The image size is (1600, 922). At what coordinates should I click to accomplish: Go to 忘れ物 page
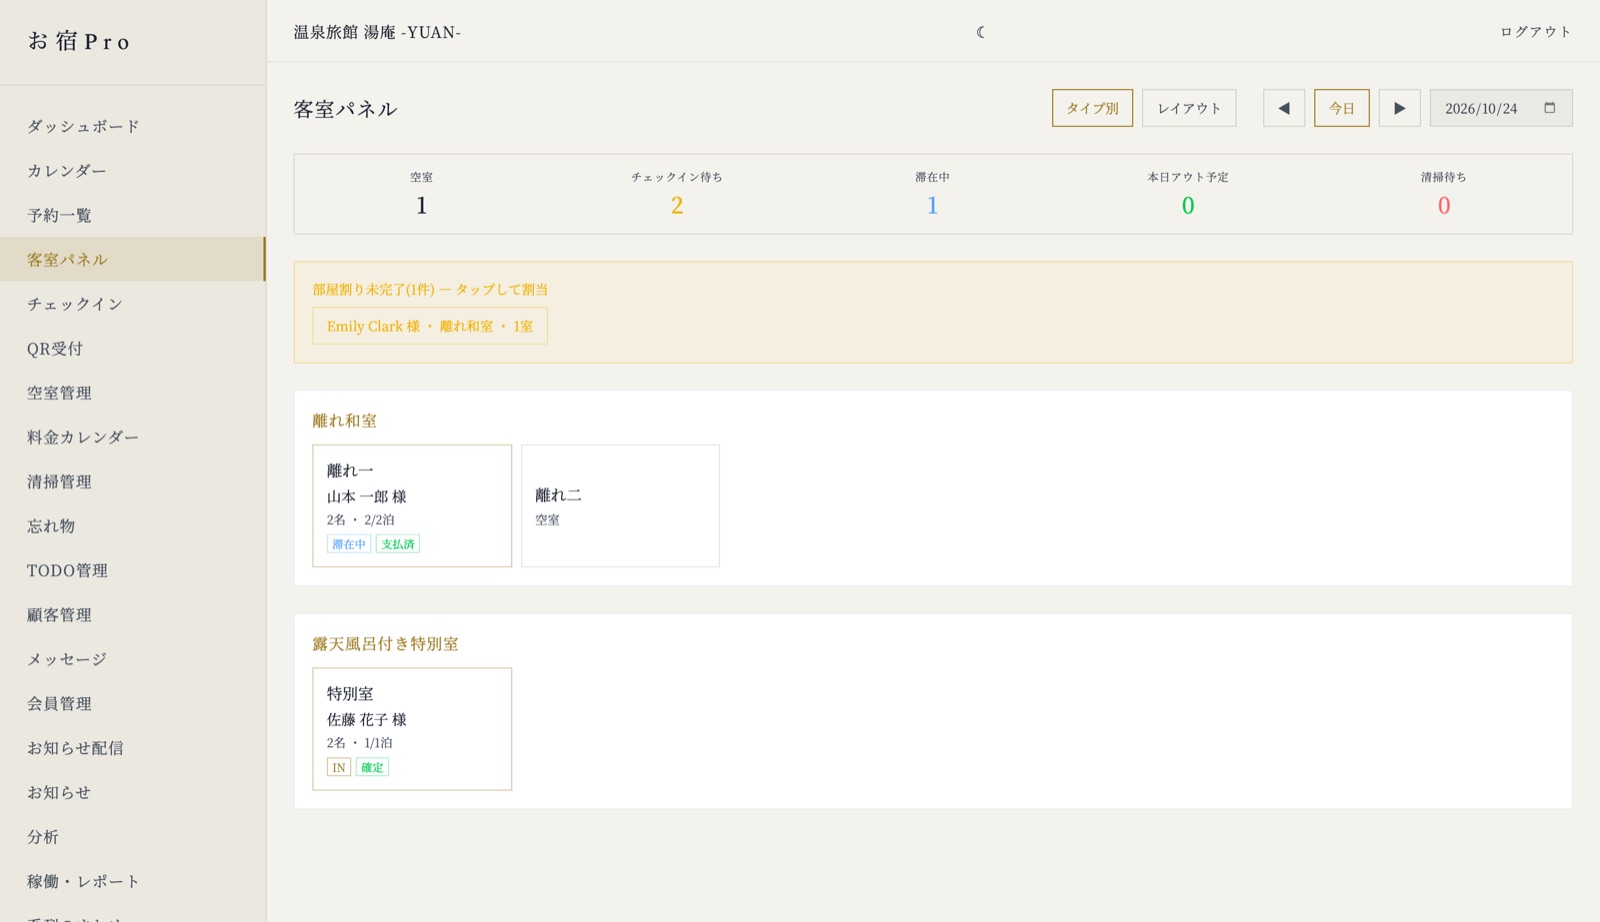pyautogui.click(x=133, y=526)
